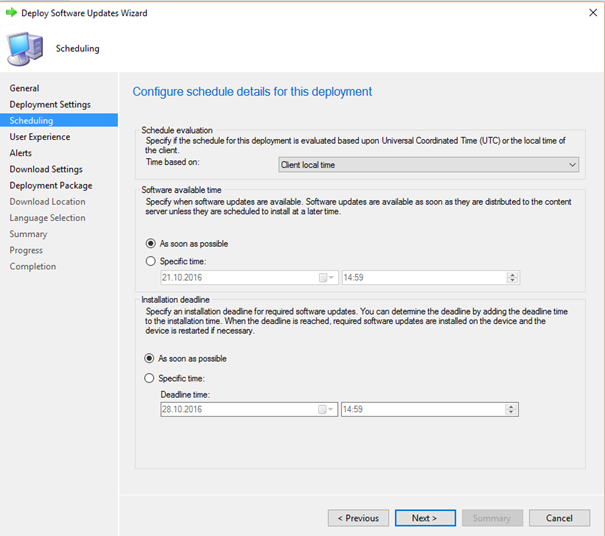The height and width of the screenshot is (536, 605).
Task: Click spinner arrows on software available time
Action: click(x=512, y=277)
